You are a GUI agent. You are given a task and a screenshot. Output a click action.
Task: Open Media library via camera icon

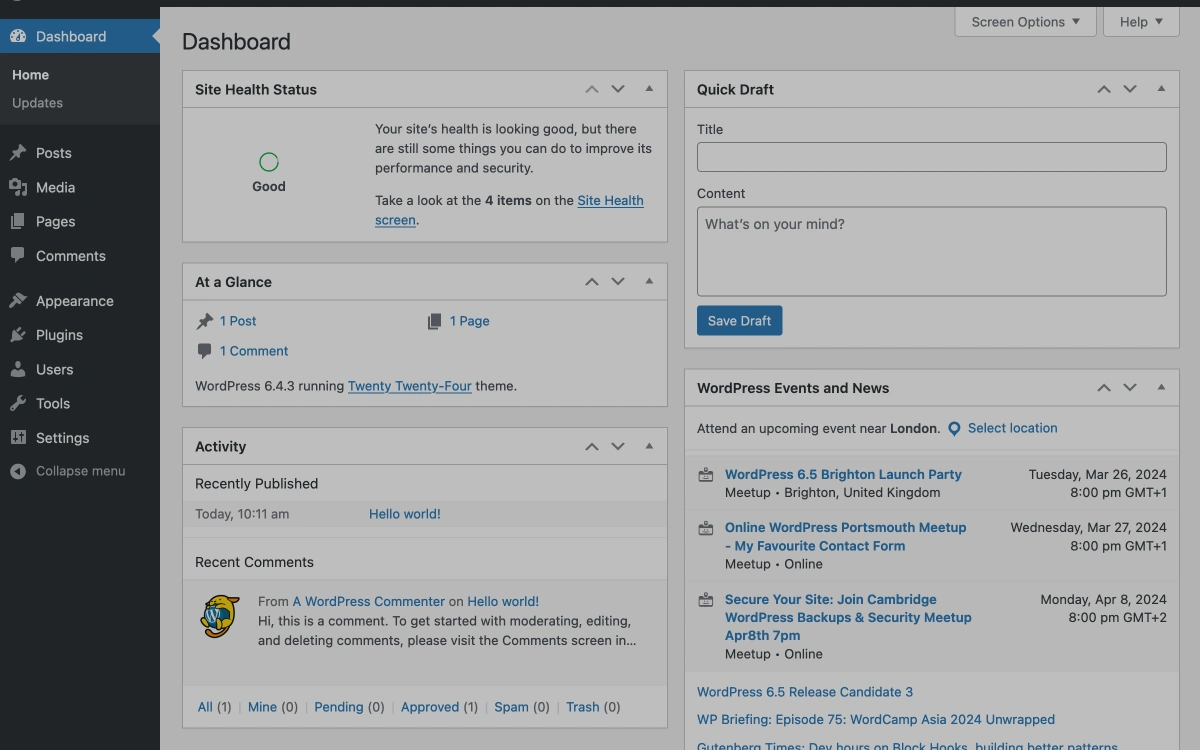(x=16, y=187)
